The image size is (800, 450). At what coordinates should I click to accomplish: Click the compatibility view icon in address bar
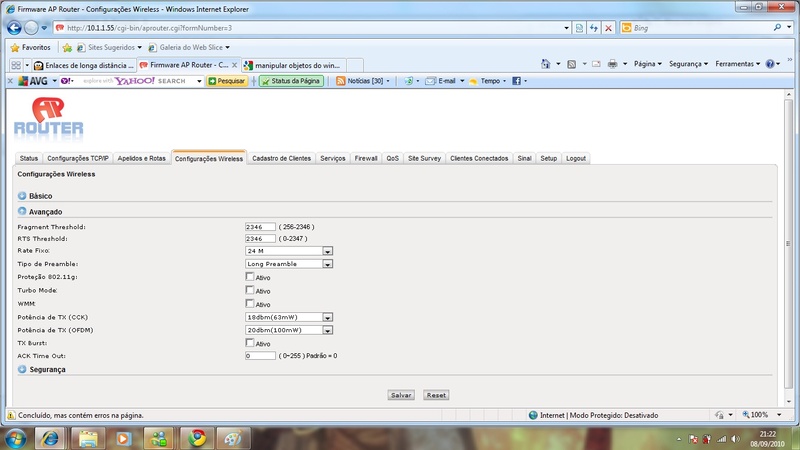click(579, 28)
